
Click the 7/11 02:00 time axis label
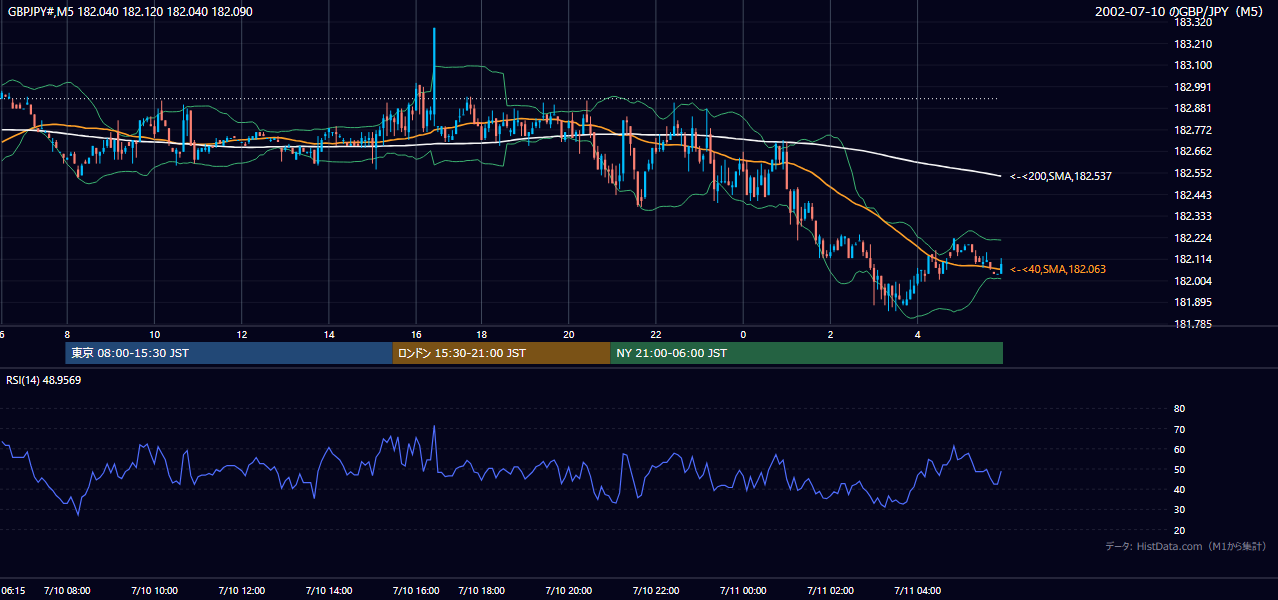830,591
